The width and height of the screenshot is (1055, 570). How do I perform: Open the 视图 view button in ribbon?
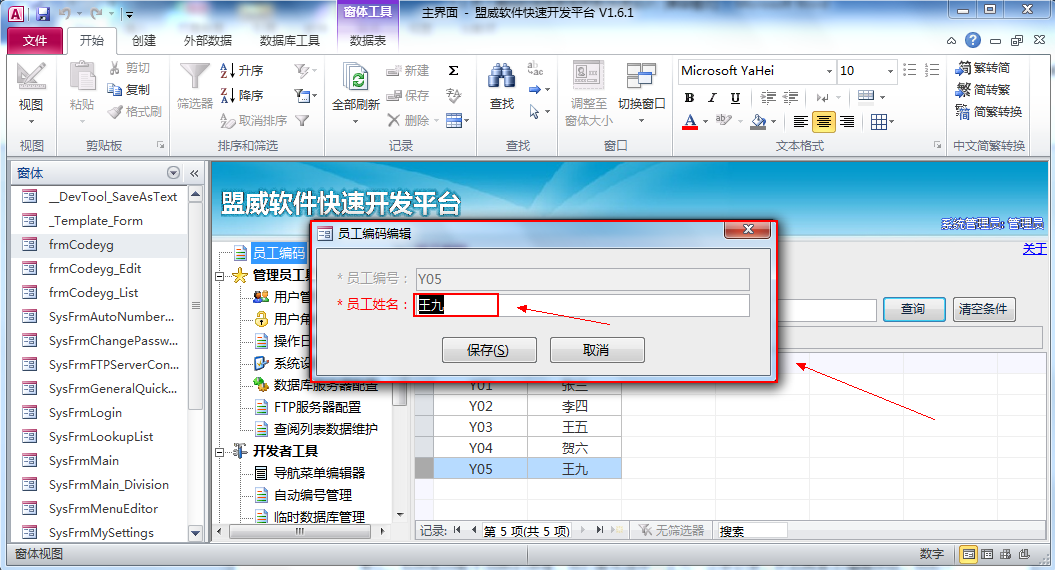30,94
